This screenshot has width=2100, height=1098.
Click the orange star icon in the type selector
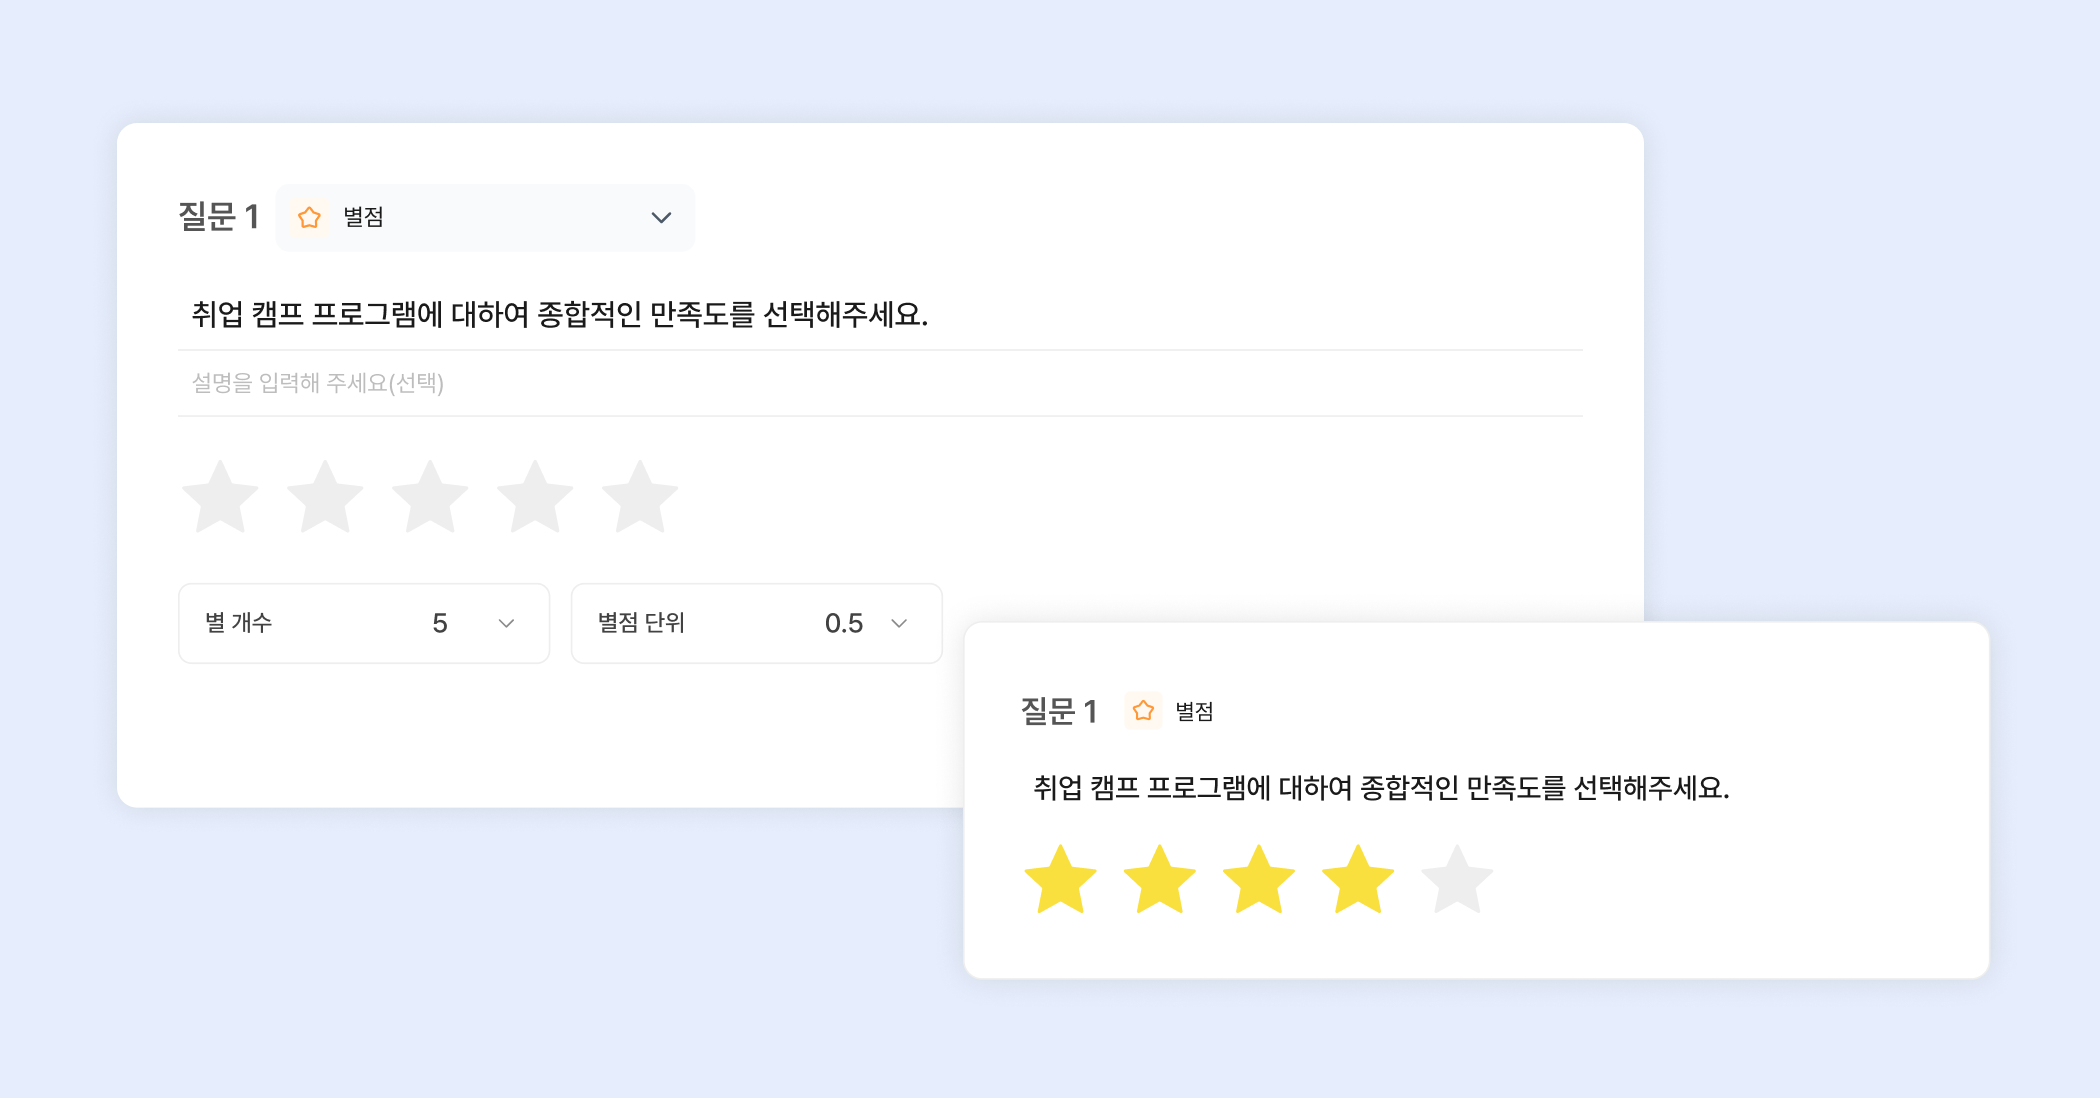pyautogui.click(x=310, y=217)
